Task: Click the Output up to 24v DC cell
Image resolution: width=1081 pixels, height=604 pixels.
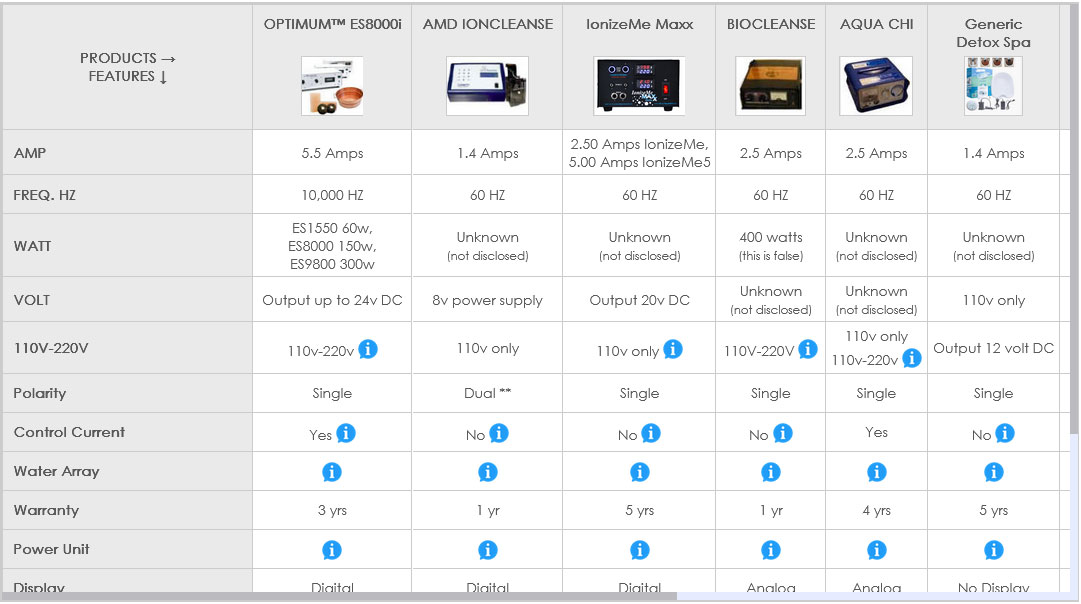Action: pyautogui.click(x=332, y=300)
